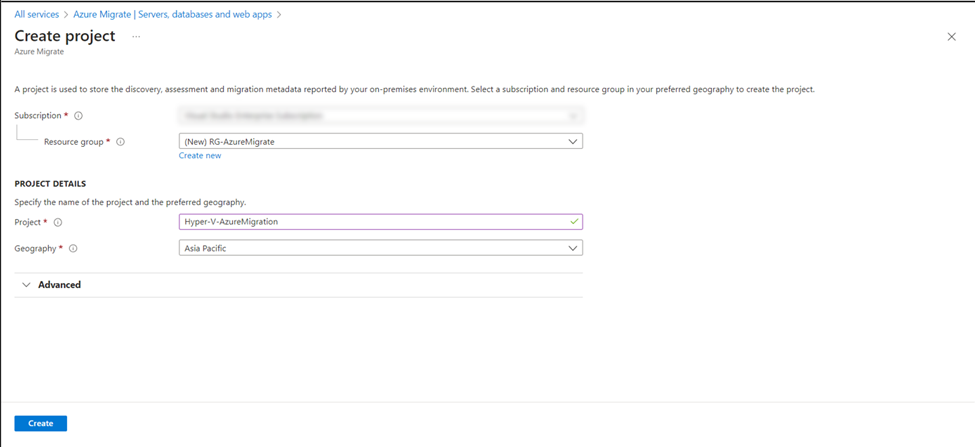Open the Resource group dropdown
This screenshot has width=975, height=447.
click(x=381, y=142)
